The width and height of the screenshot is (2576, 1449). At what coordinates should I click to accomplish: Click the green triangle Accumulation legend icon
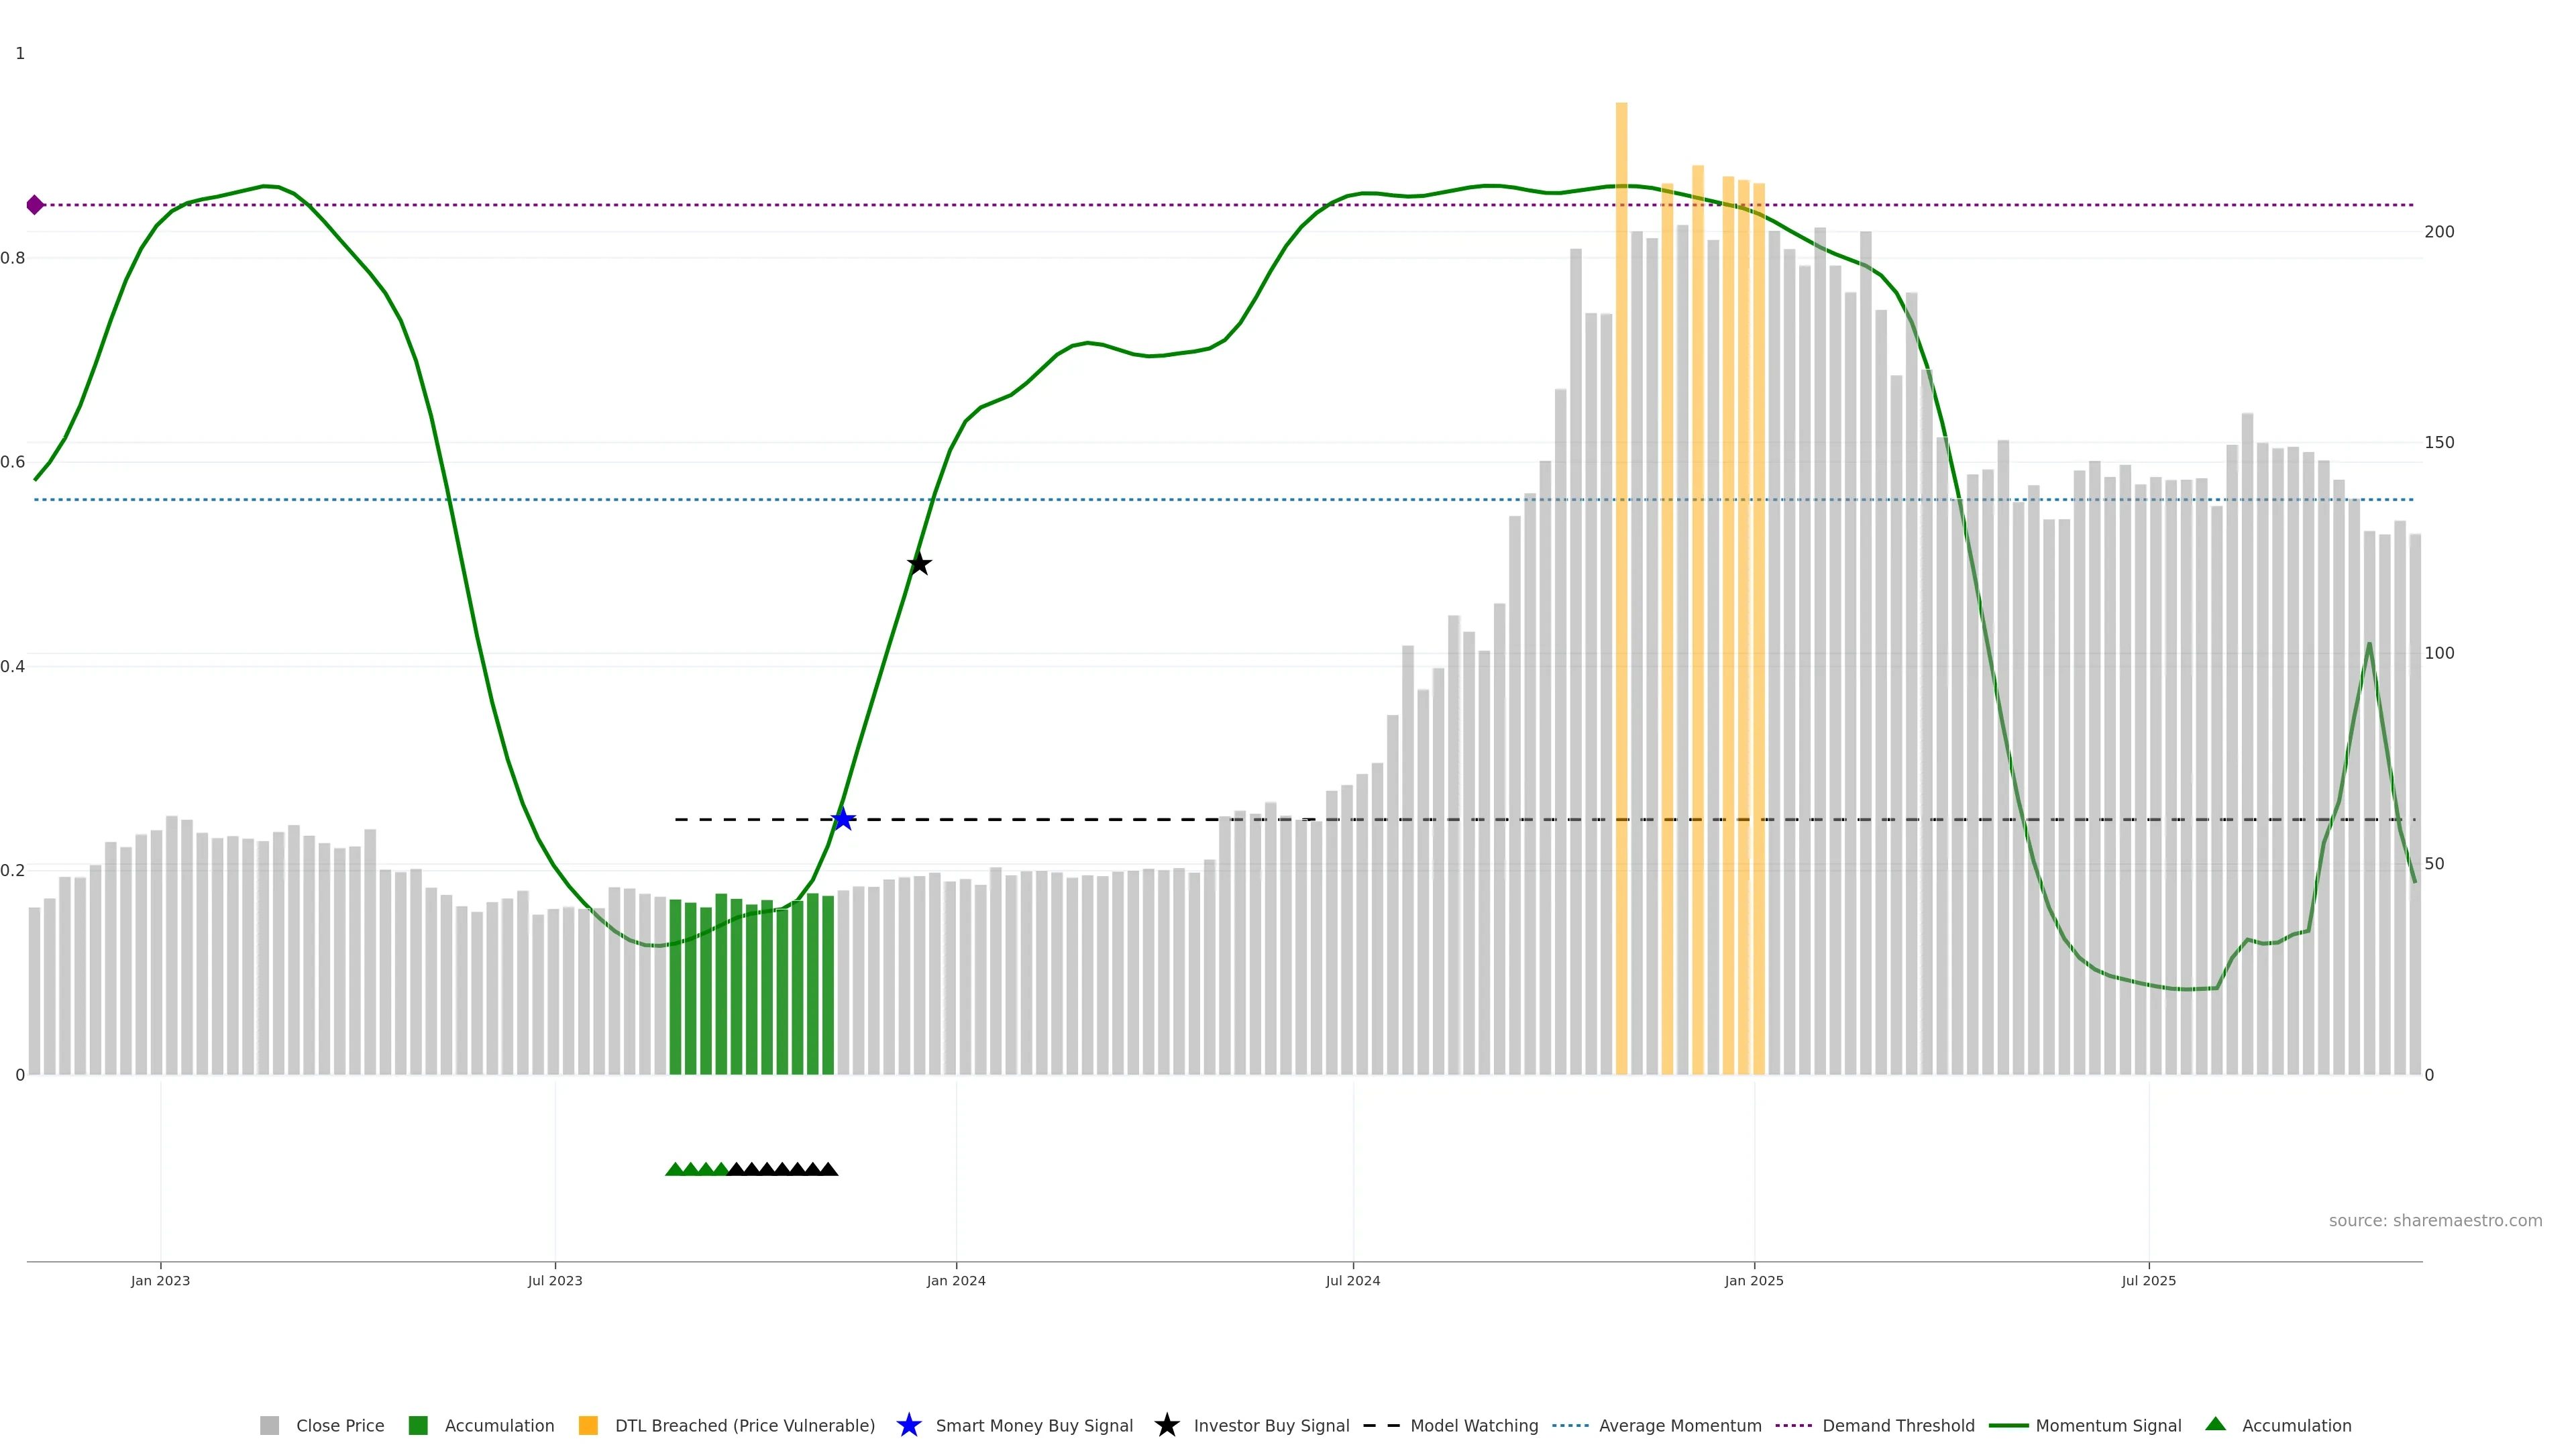click(2215, 1424)
